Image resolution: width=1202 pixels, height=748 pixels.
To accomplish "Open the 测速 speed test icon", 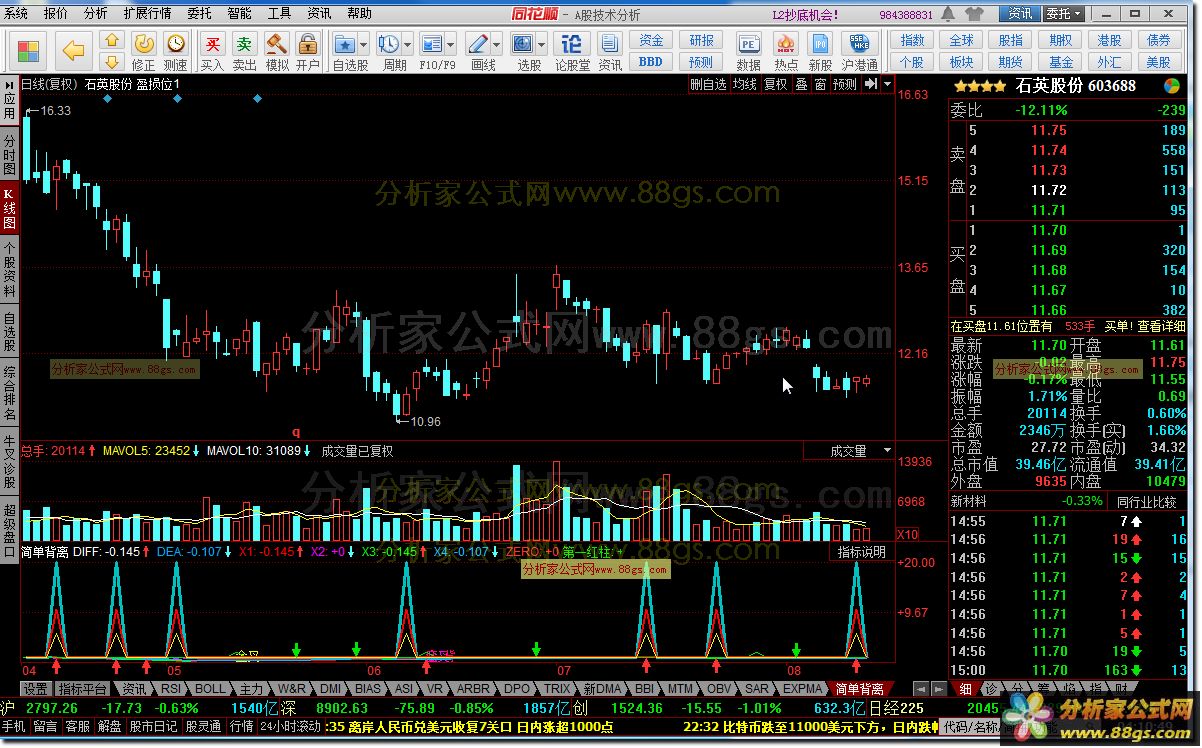I will coord(176,50).
